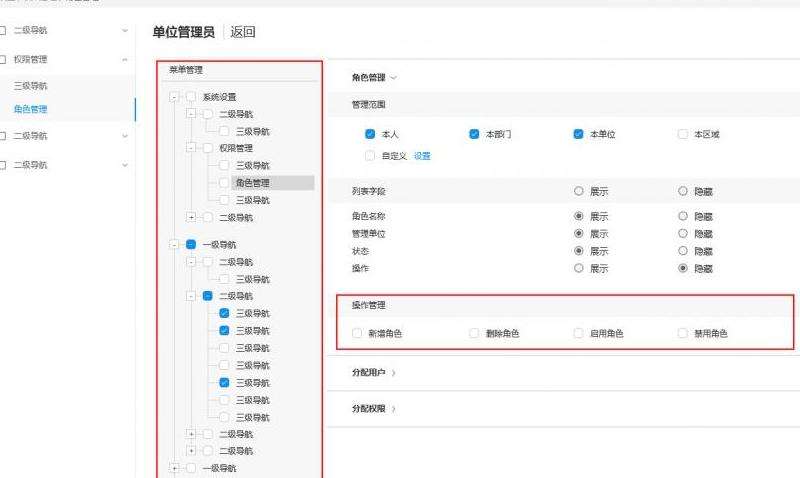Image resolution: width=800 pixels, height=478 pixels.
Task: Collapse the 权限管理 node in the menu tree
Action: coord(192,148)
